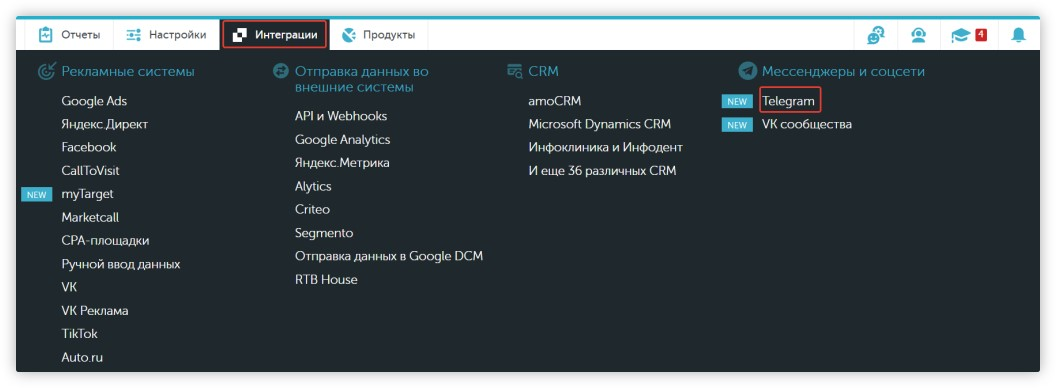Open И еще 36 различных CRM
Image resolution: width=1056 pixels, height=388 pixels.
pyautogui.click(x=602, y=171)
